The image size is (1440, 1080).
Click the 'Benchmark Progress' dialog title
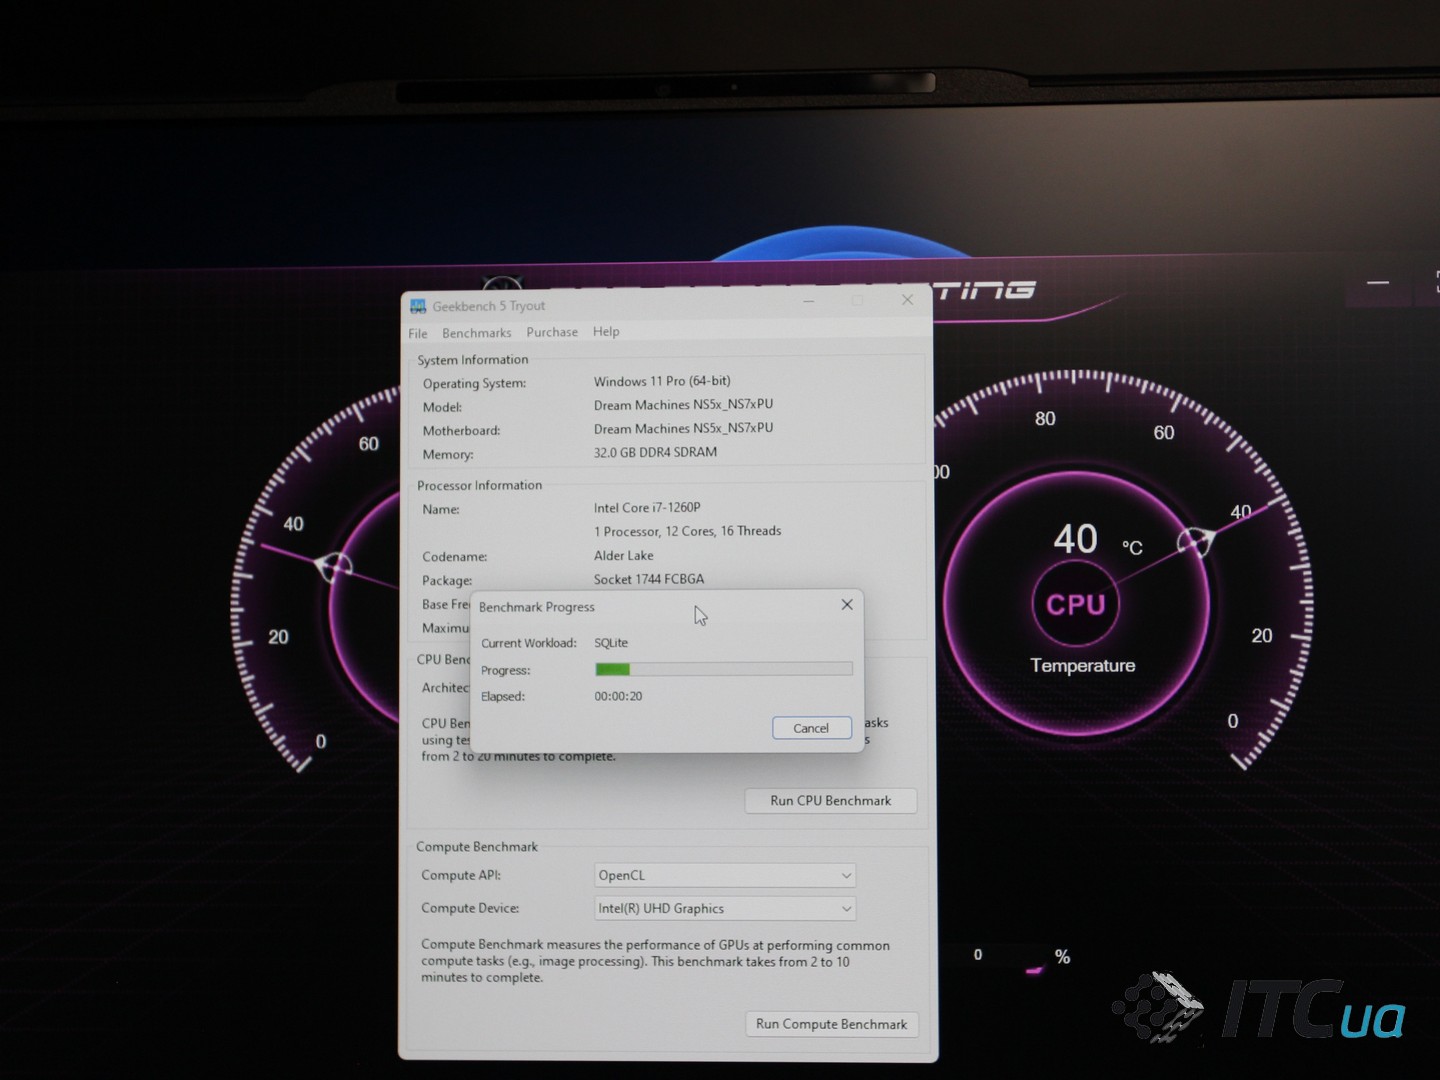[537, 607]
